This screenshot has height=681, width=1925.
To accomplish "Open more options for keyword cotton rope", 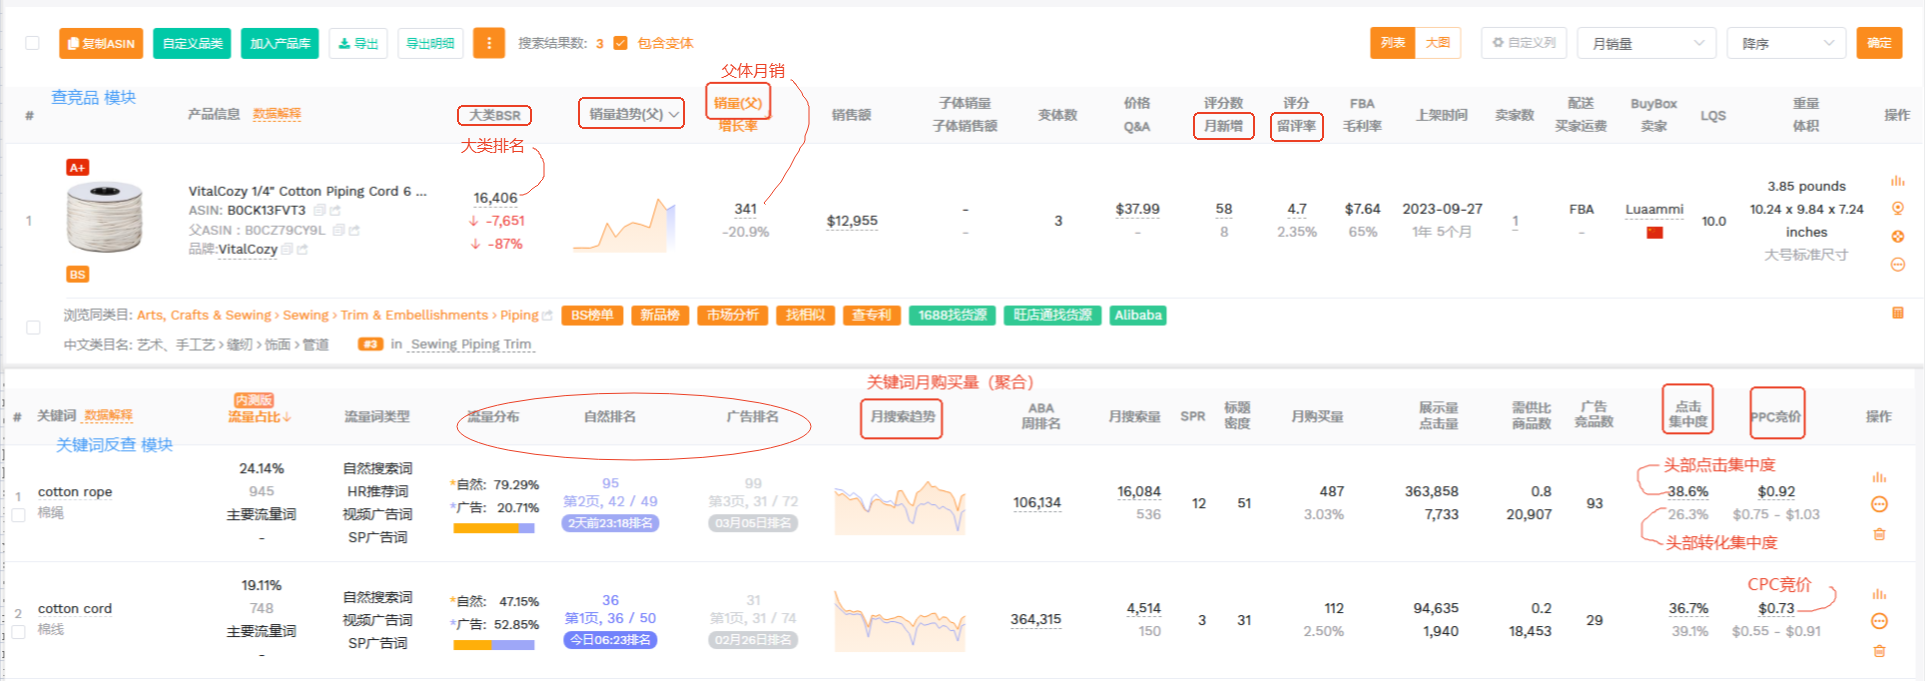I will 1879,504.
